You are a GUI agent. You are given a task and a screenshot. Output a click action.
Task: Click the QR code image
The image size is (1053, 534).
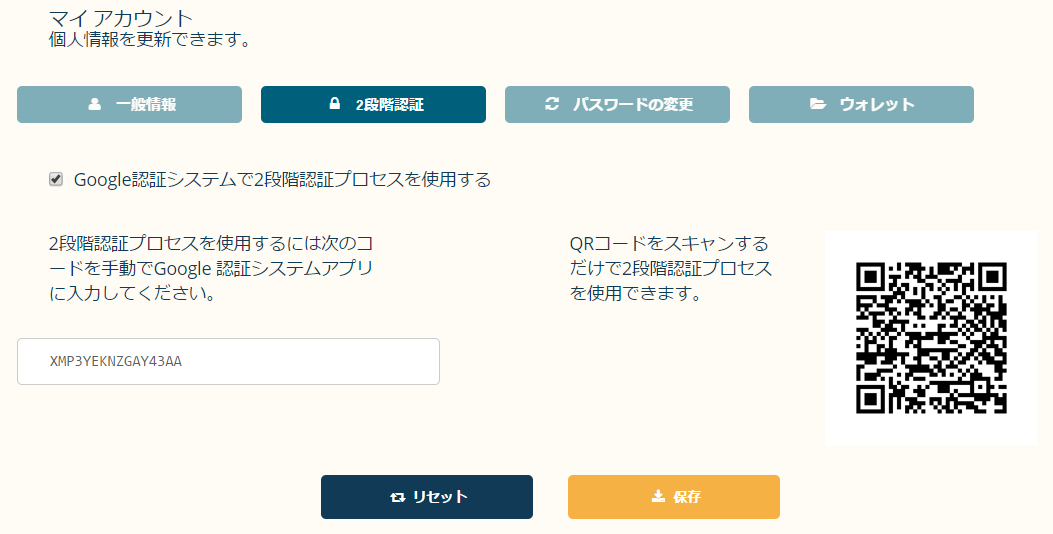[x=931, y=338]
